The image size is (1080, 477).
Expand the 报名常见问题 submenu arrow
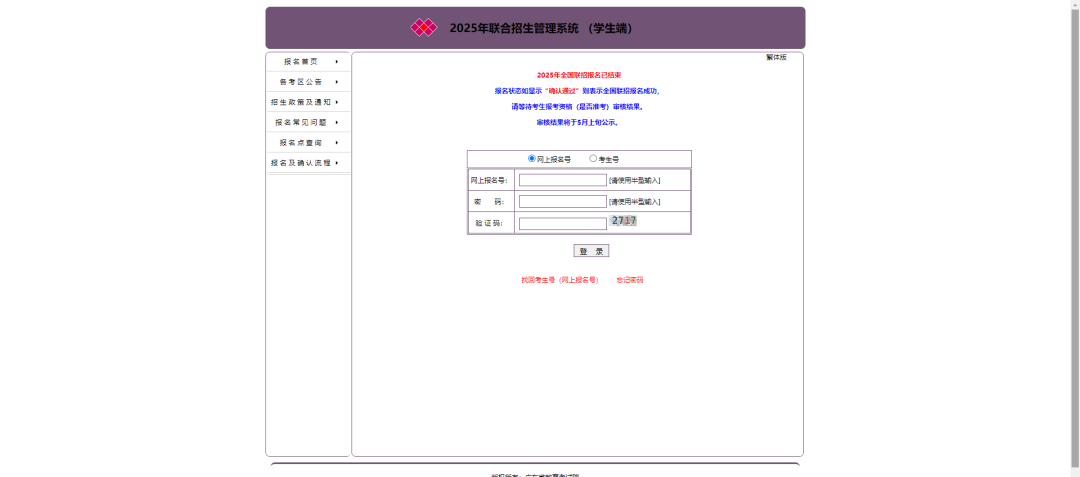(337, 122)
